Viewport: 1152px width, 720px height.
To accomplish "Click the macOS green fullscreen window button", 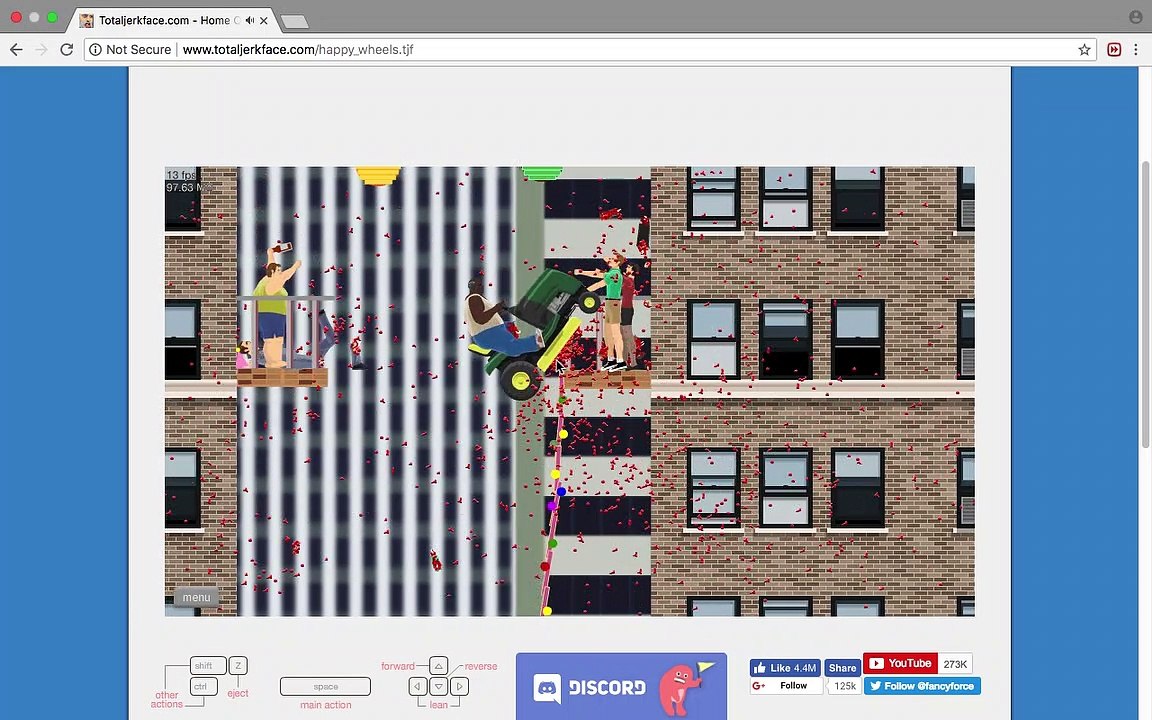I will pyautogui.click(x=52, y=17).
